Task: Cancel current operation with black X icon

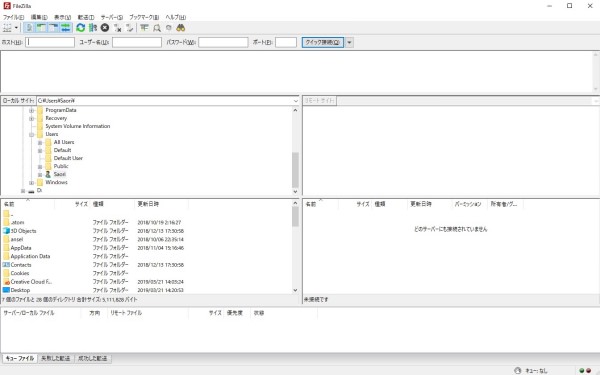Action: click(105, 28)
